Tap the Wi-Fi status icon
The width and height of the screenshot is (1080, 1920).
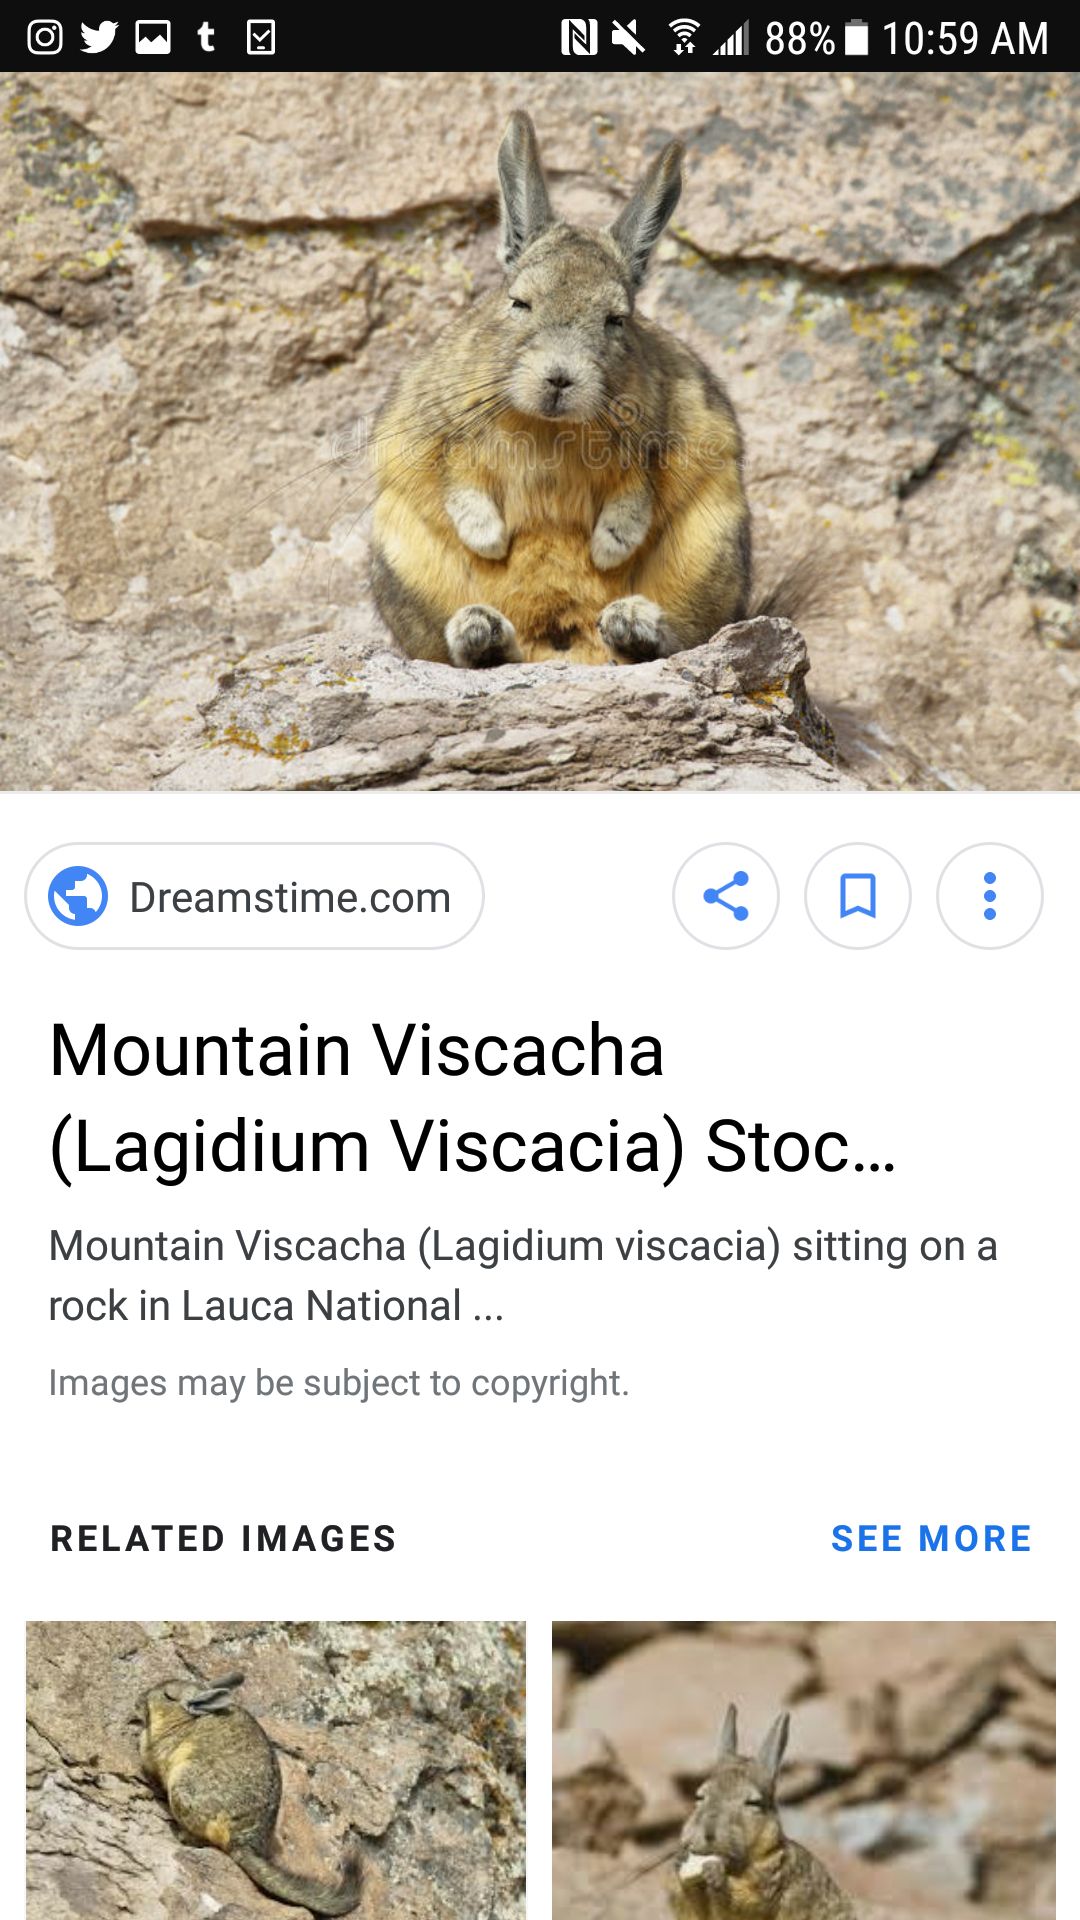(x=684, y=38)
